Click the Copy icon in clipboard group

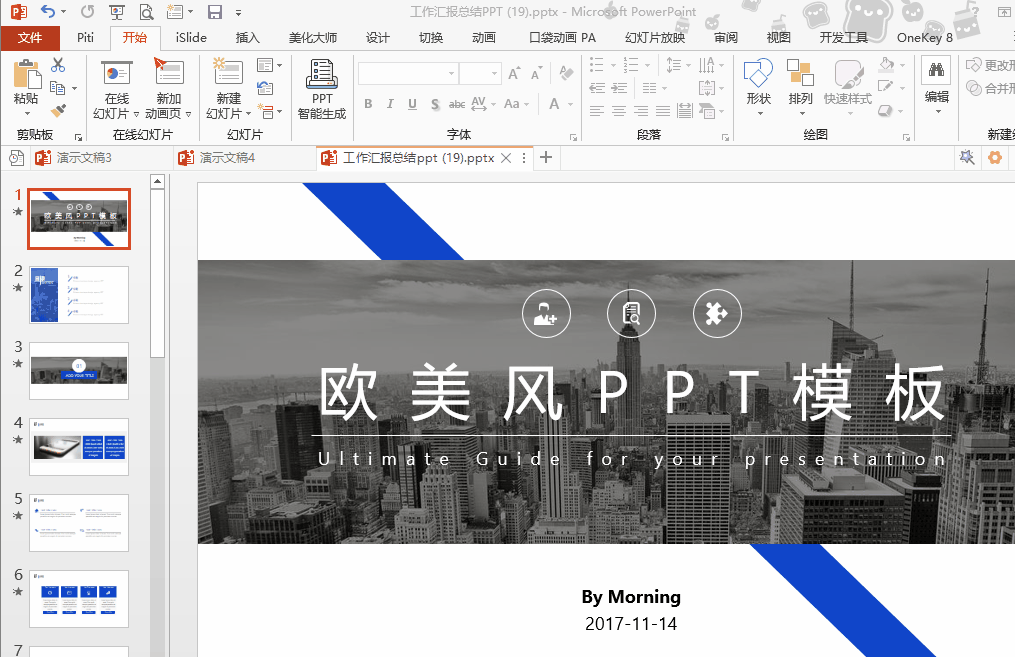point(58,87)
